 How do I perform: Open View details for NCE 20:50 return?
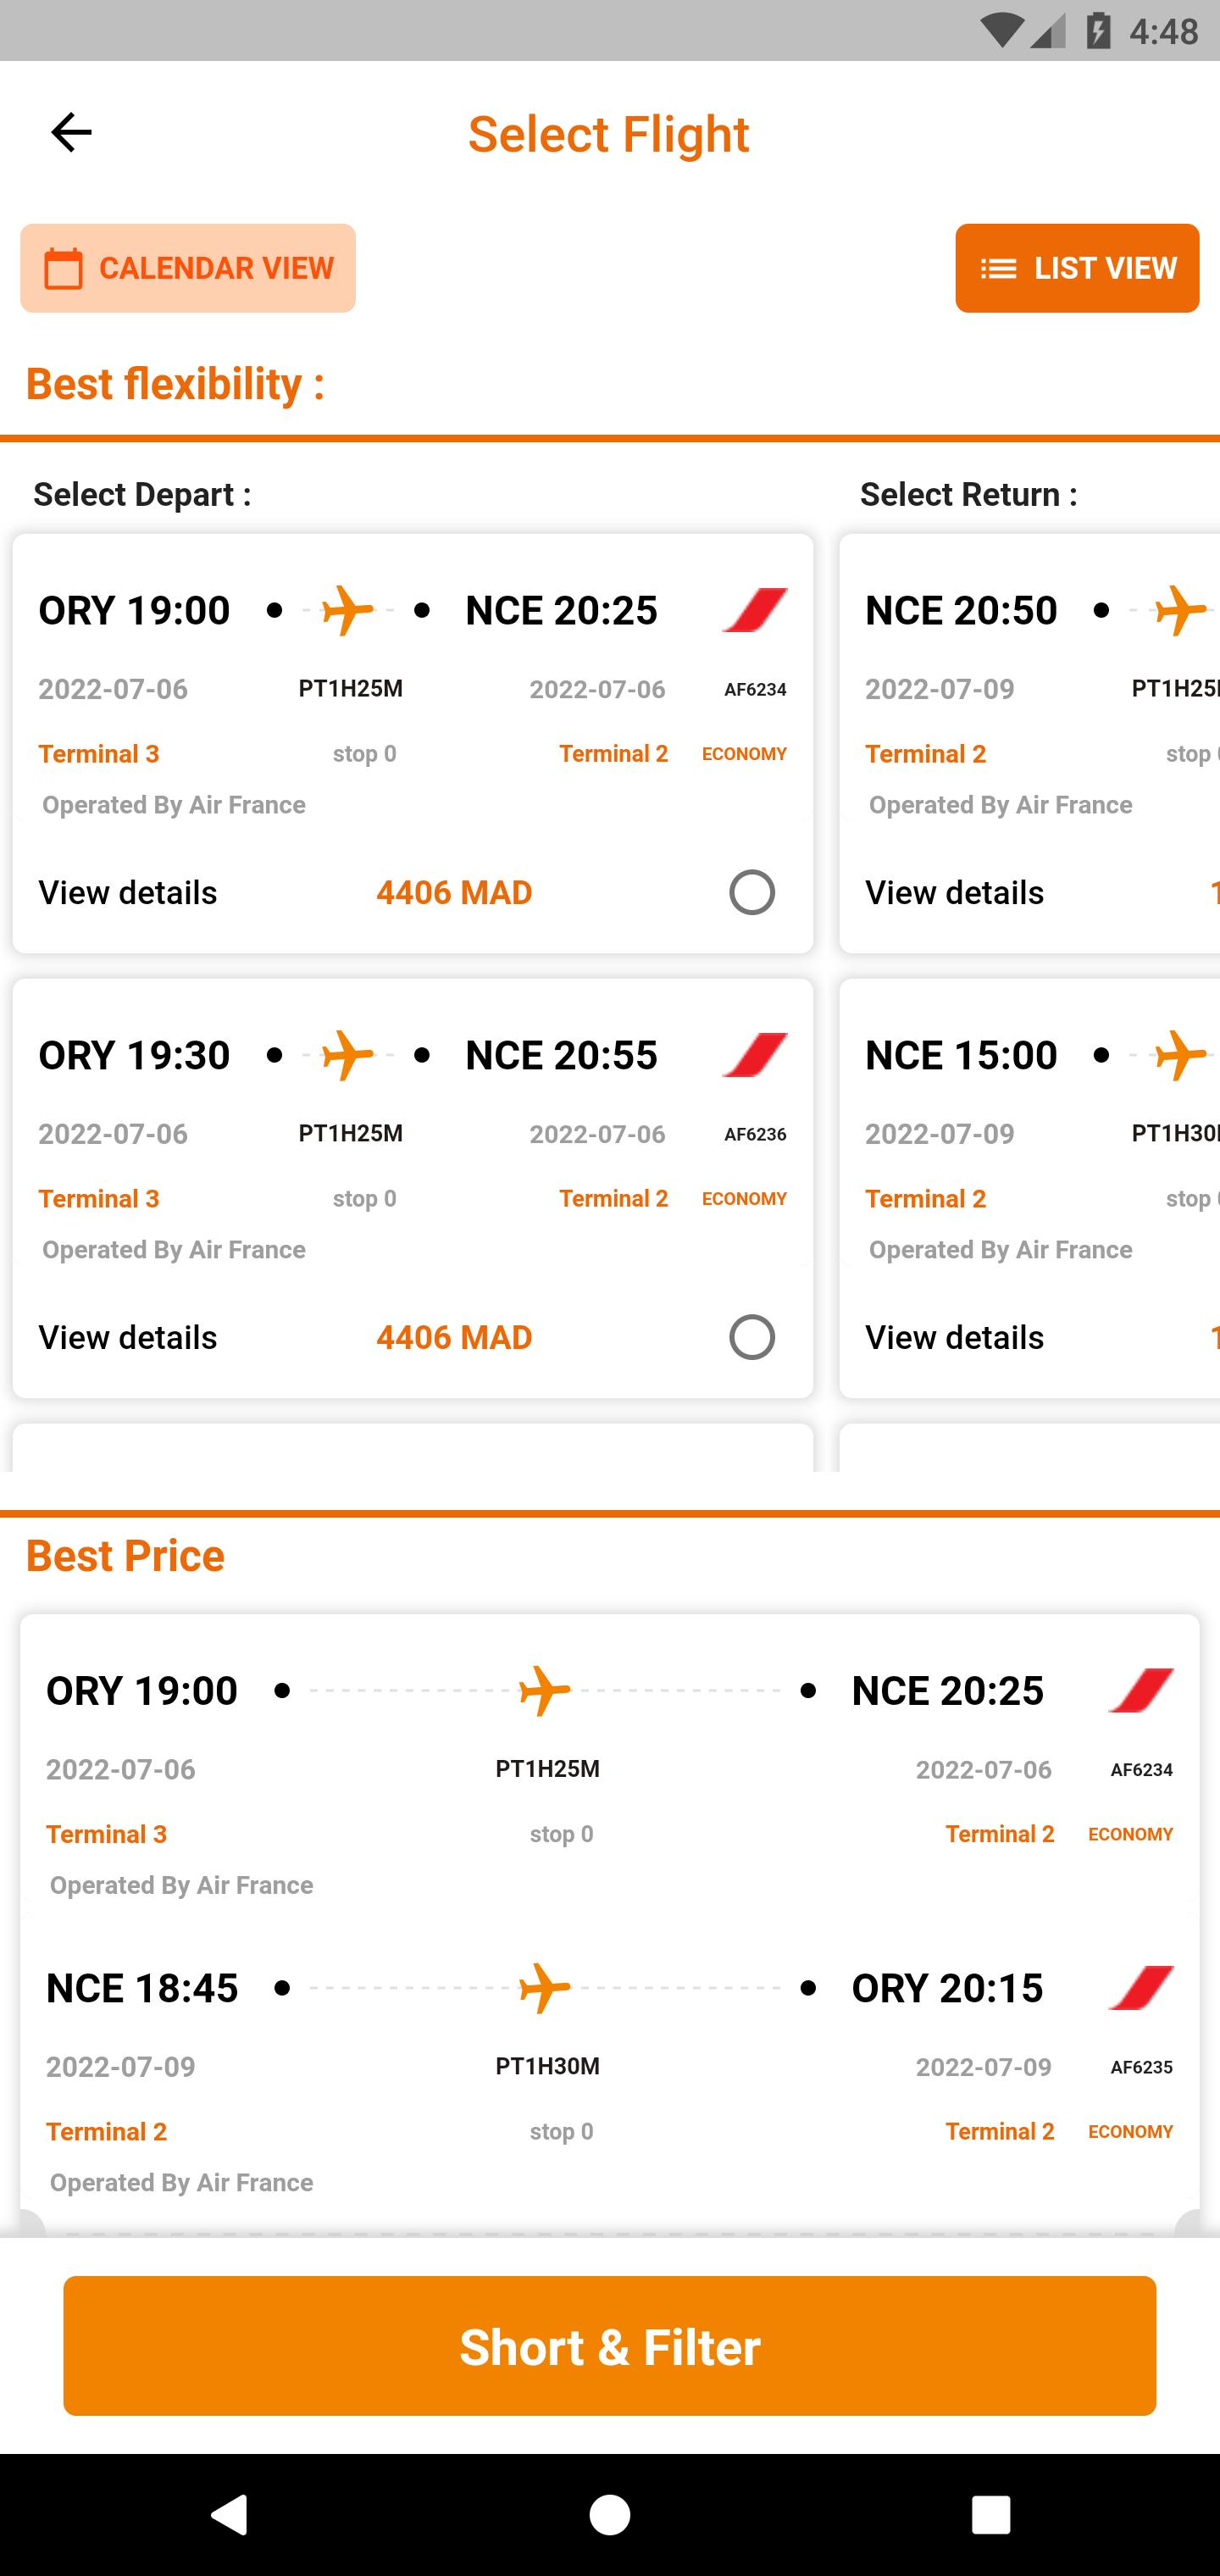(x=954, y=892)
